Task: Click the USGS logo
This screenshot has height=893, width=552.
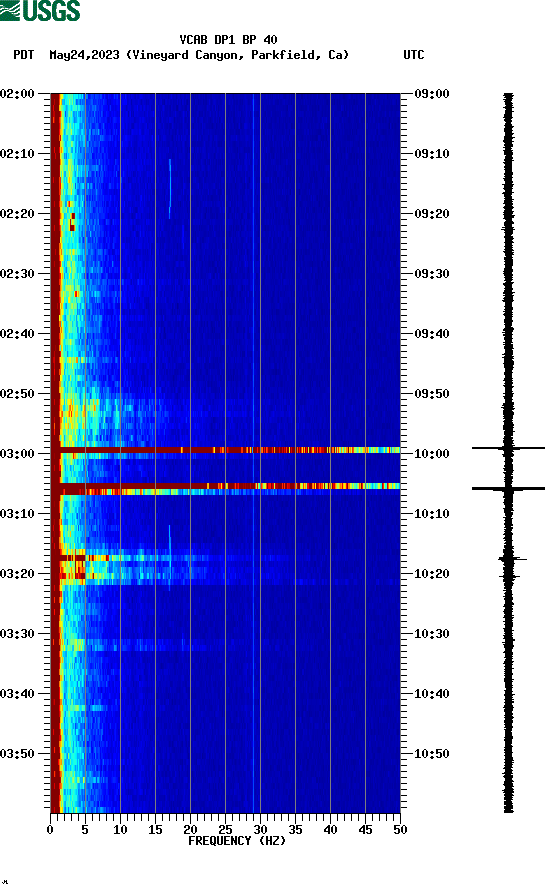Action: 40,10
